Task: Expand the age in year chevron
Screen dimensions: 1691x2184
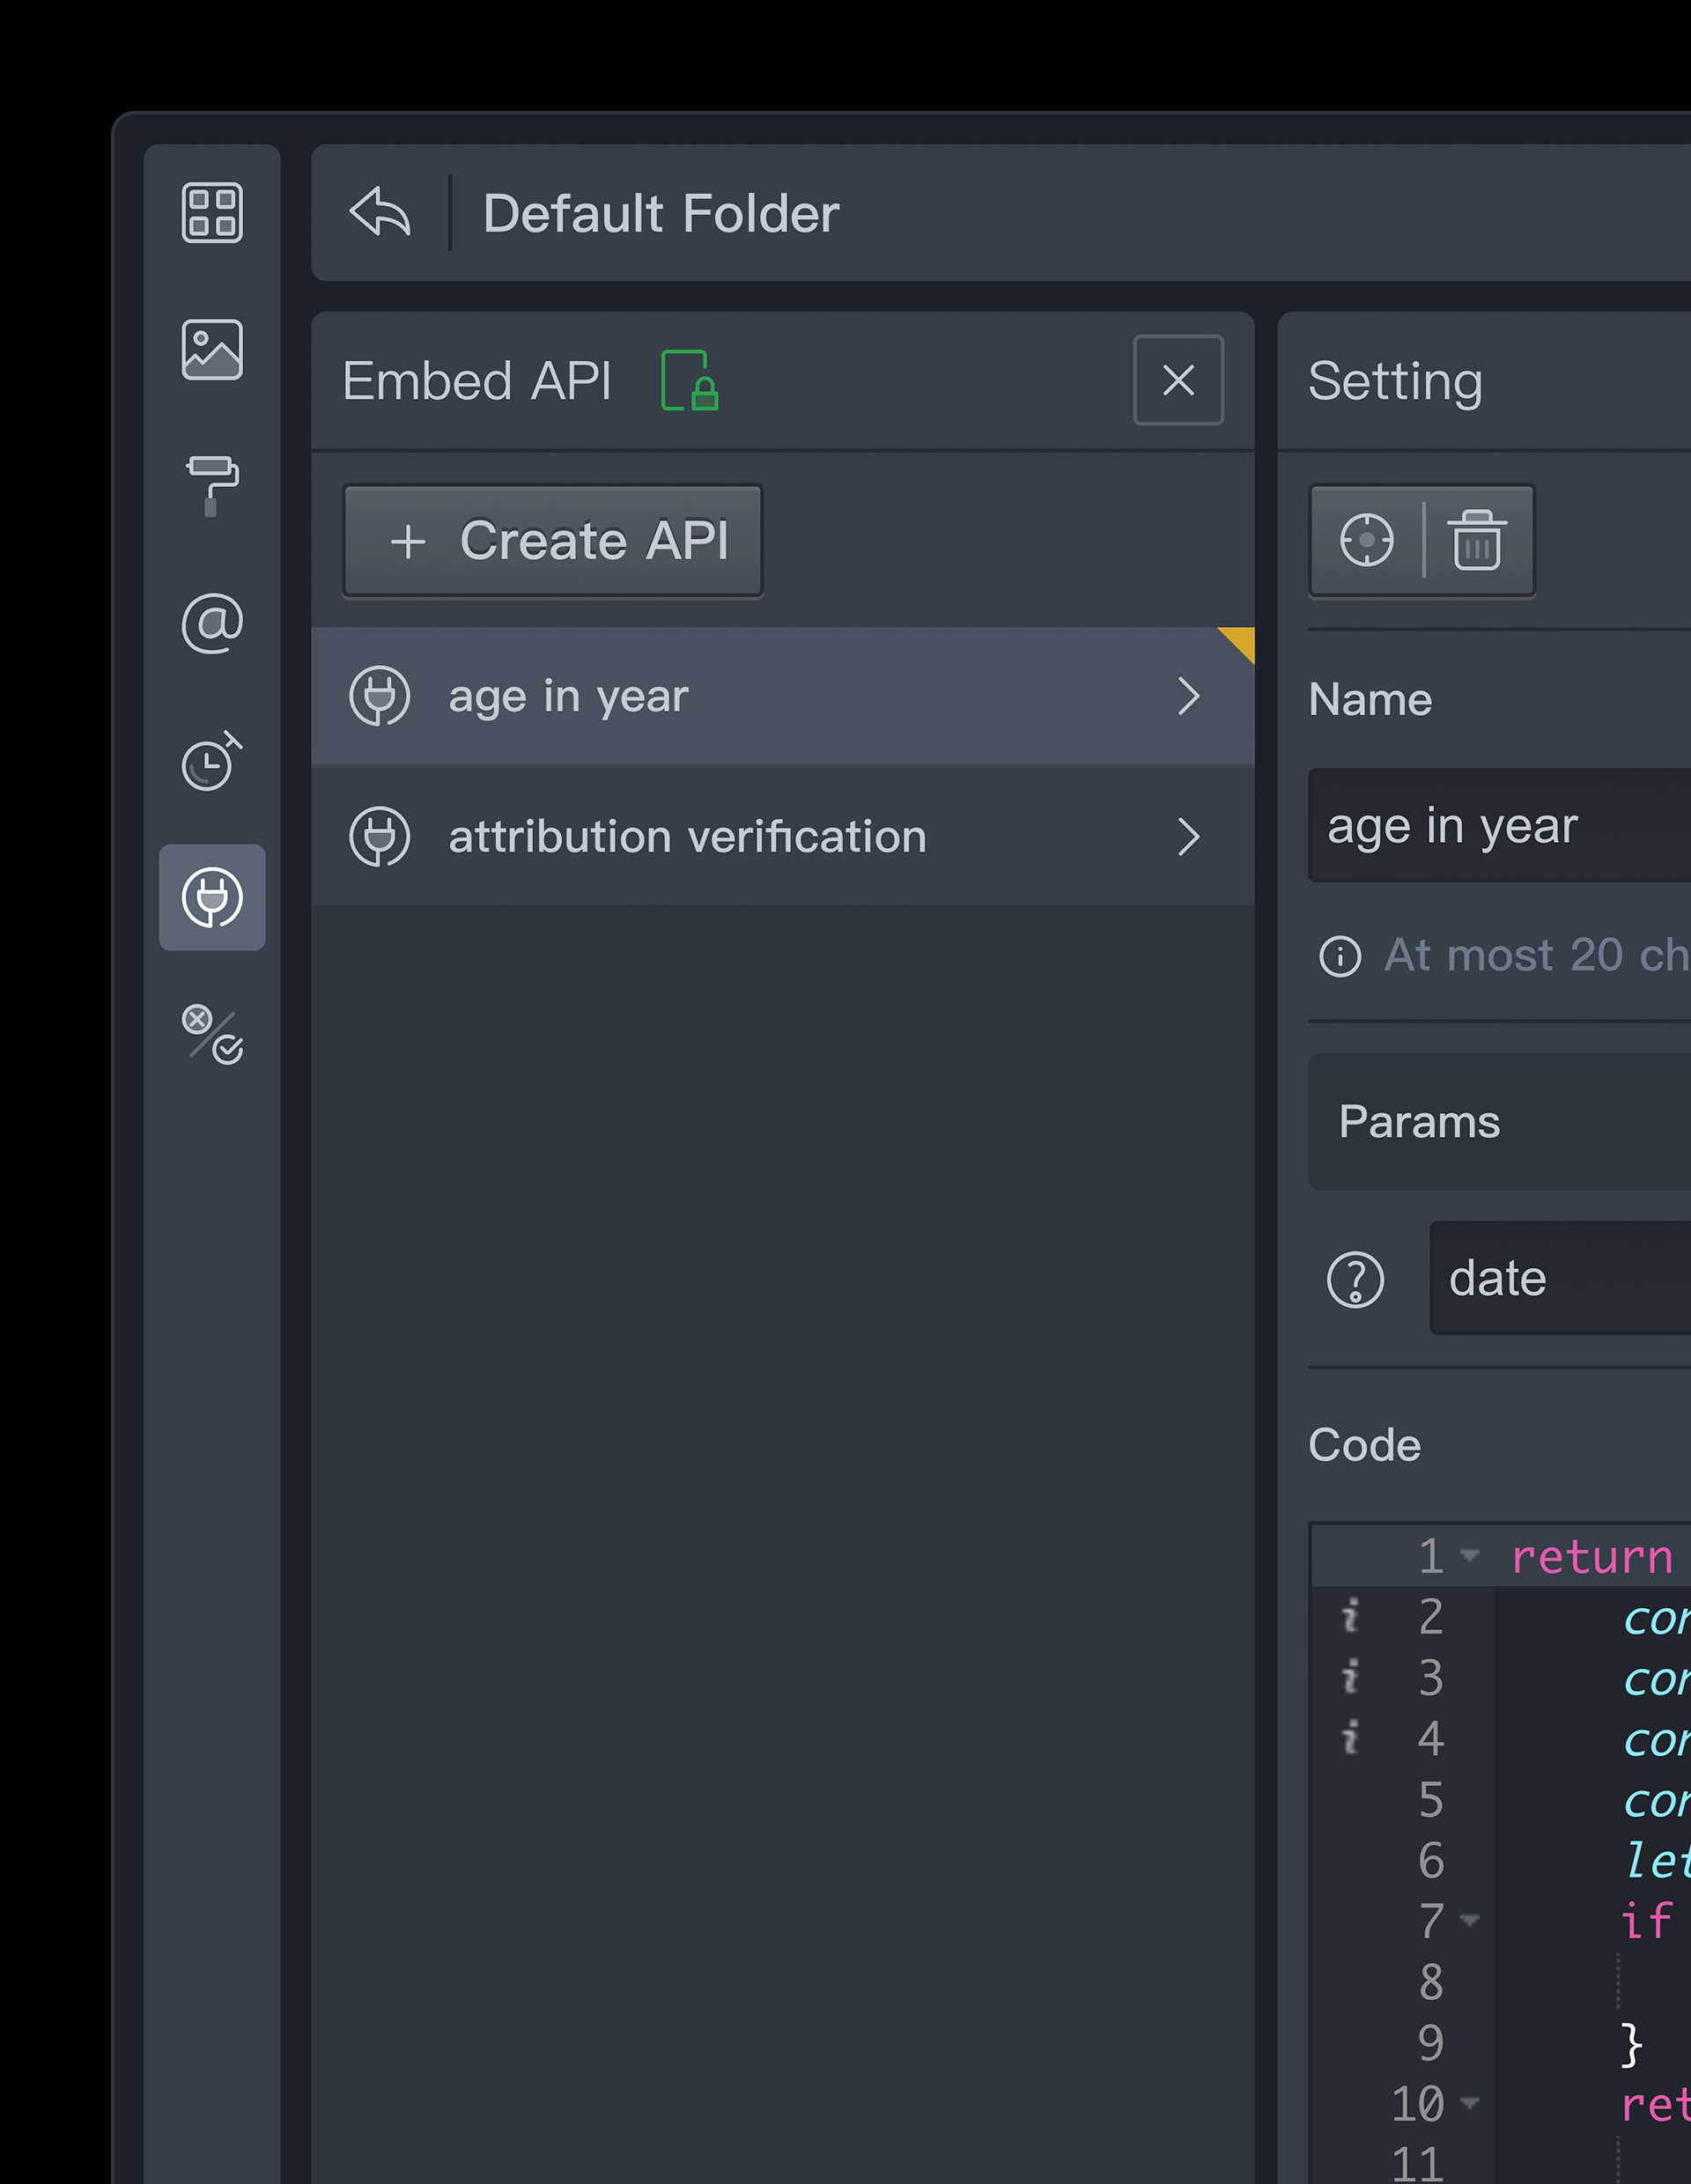Action: [1188, 696]
